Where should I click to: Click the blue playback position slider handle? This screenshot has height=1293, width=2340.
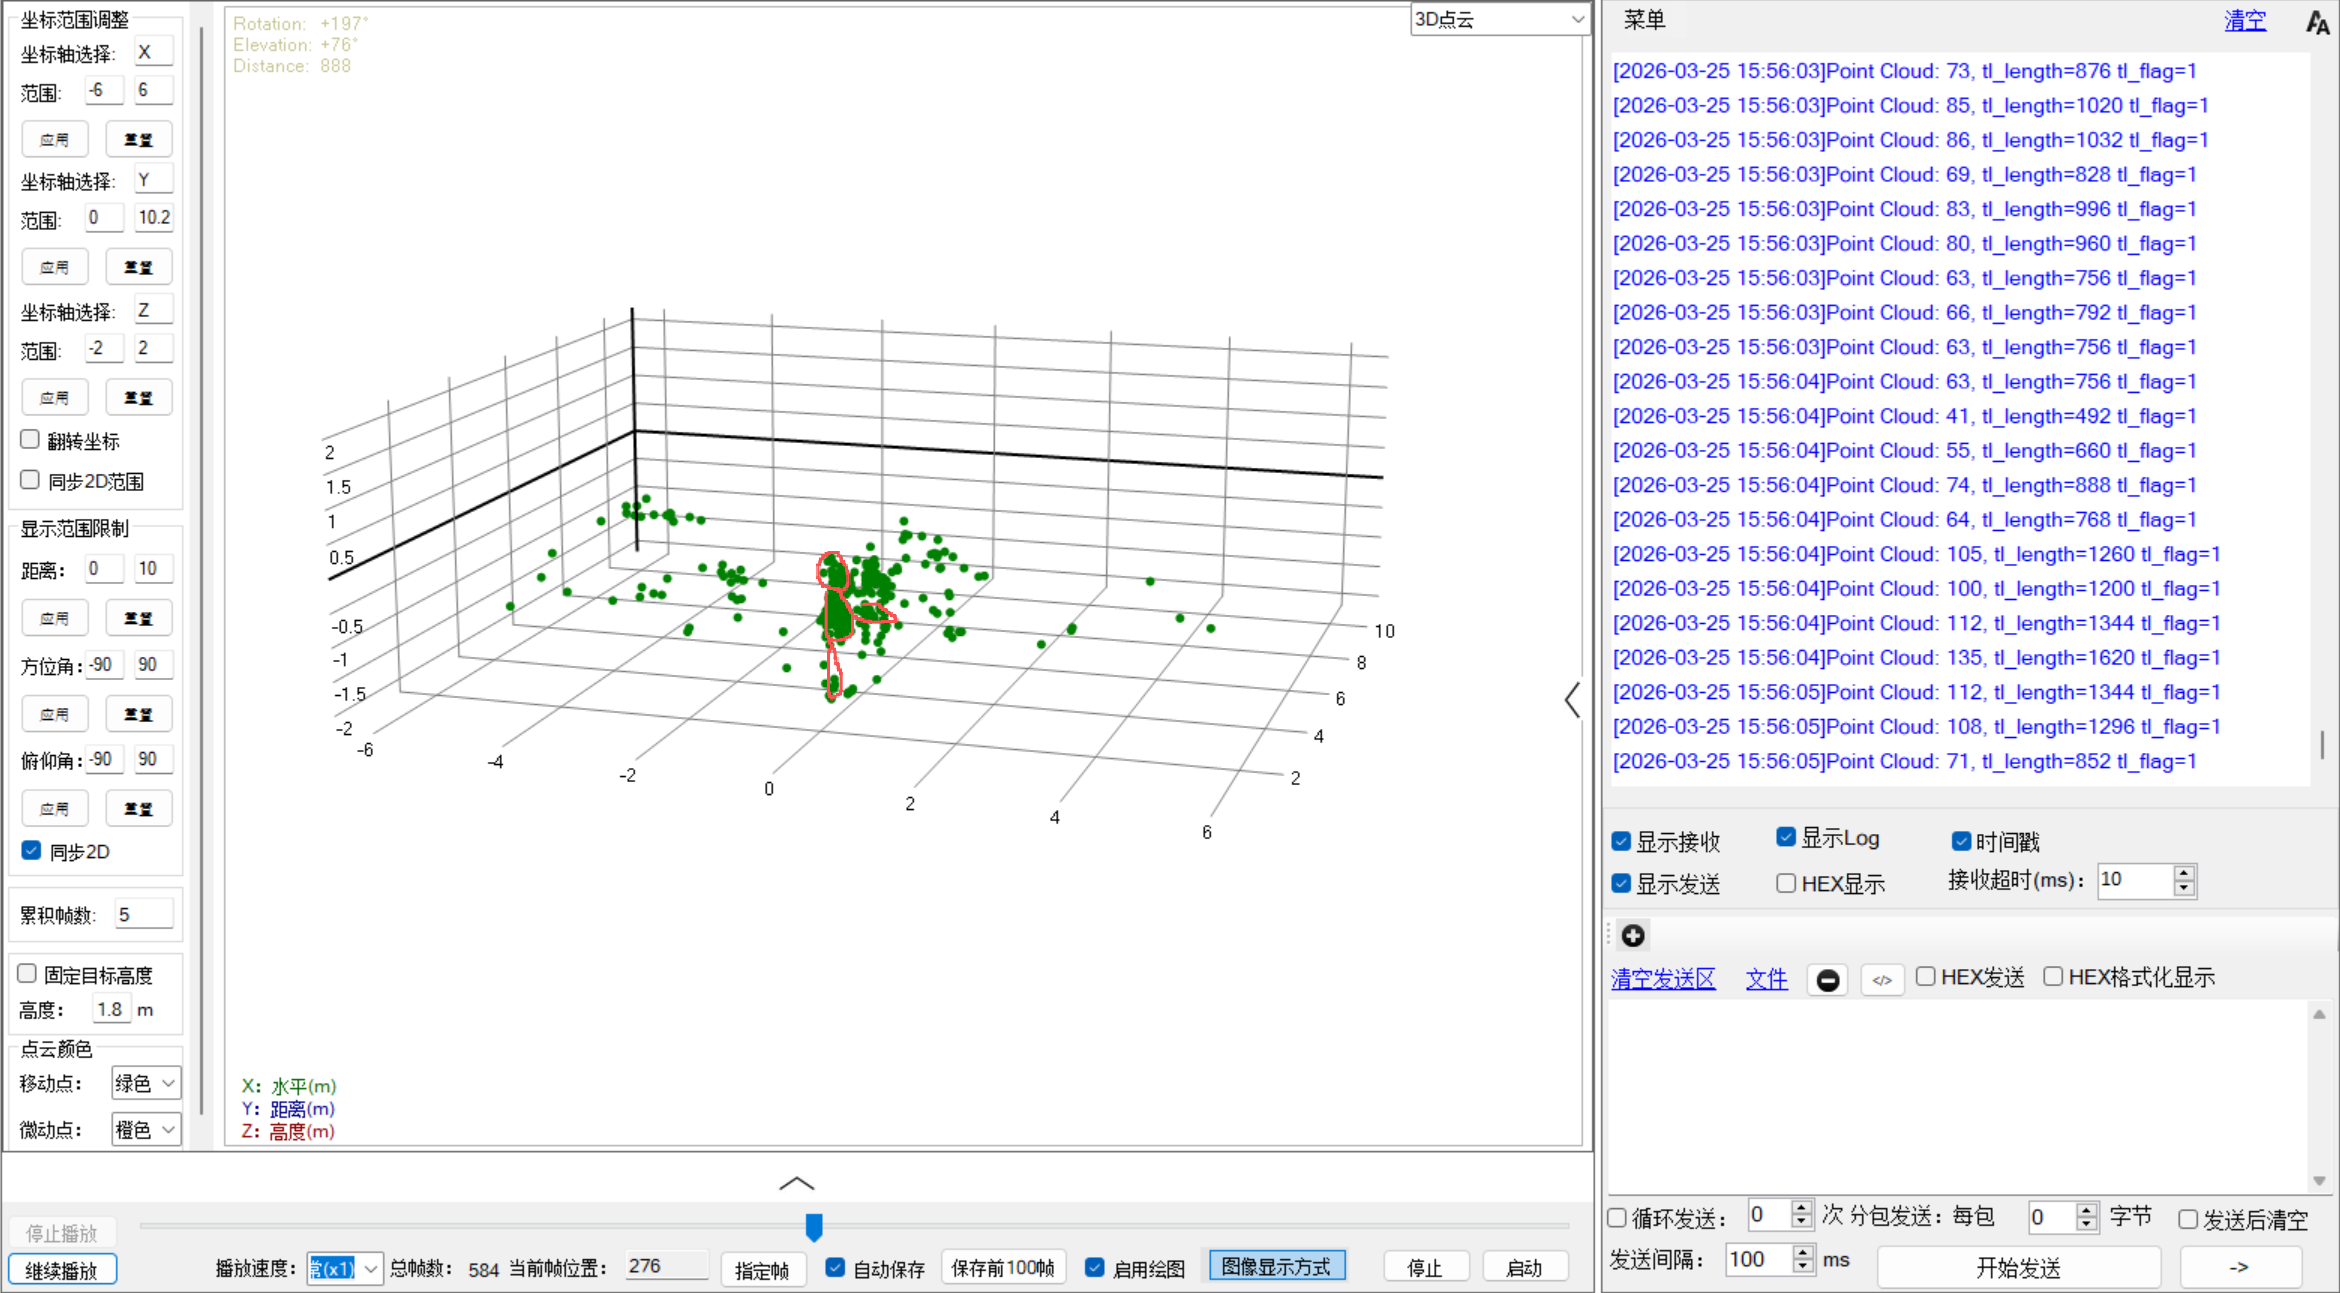pyautogui.click(x=814, y=1226)
